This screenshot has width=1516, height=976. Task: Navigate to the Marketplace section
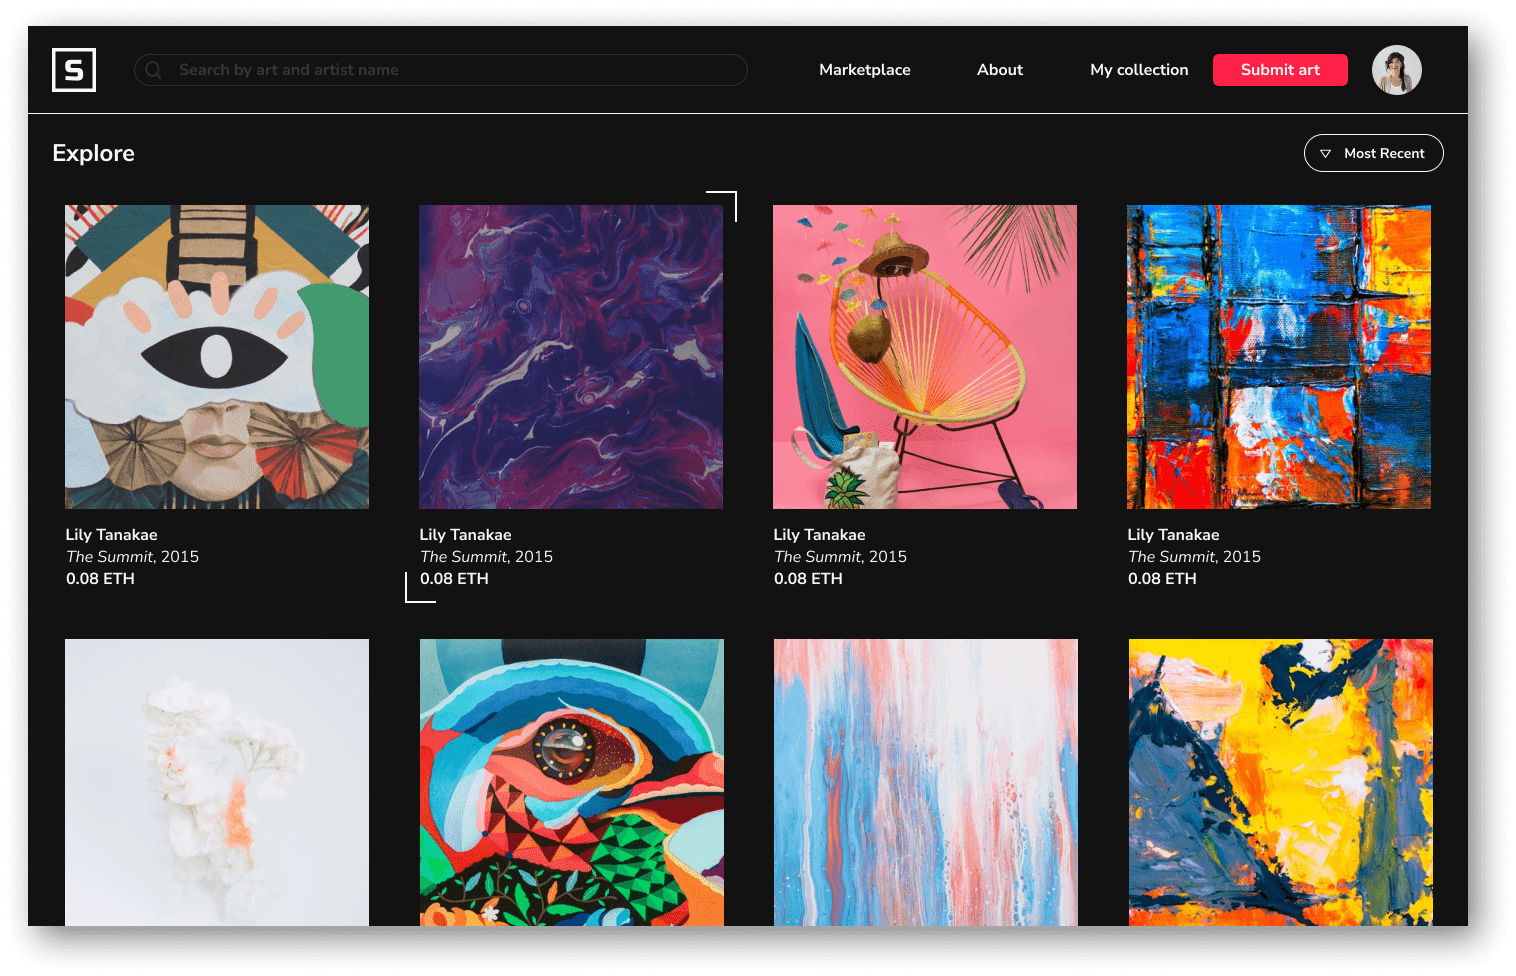click(864, 70)
